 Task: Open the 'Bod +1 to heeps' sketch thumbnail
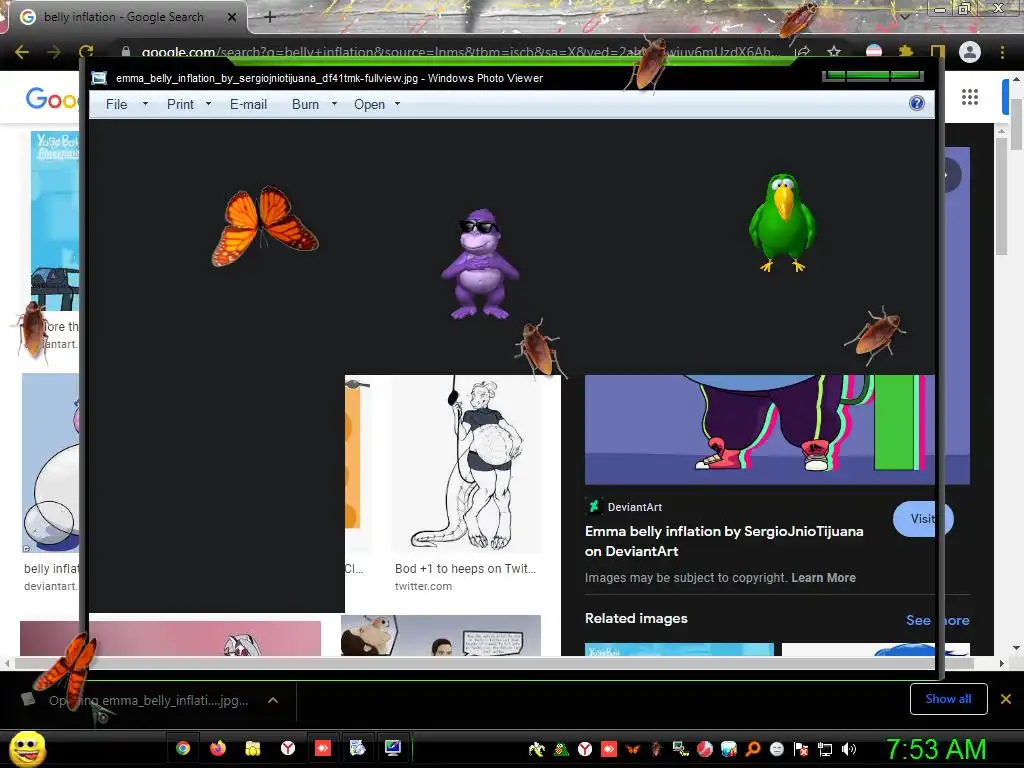pyautogui.click(x=466, y=464)
